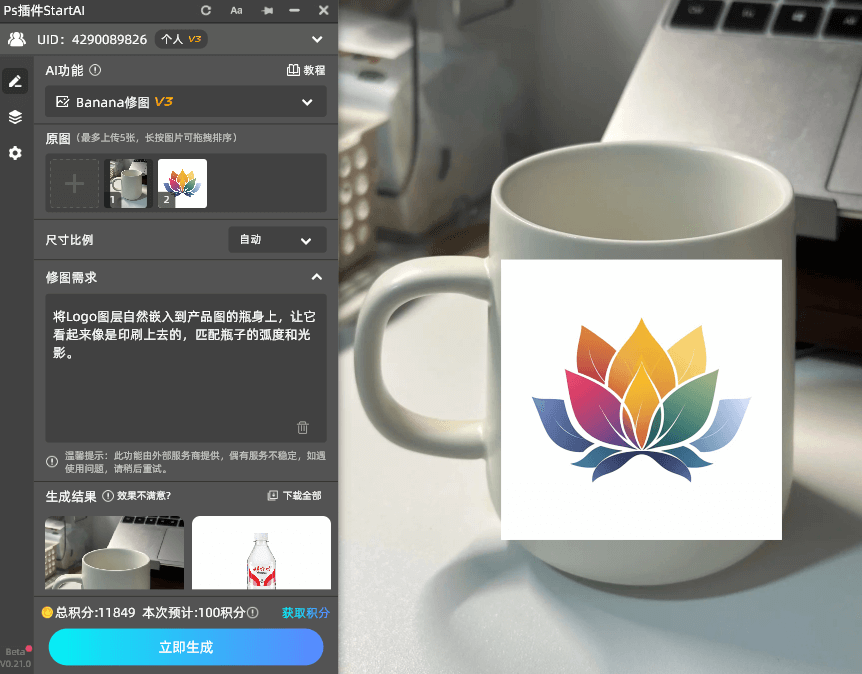Open the settings gear in left sidebar
This screenshot has height=674, width=862.
14,153
